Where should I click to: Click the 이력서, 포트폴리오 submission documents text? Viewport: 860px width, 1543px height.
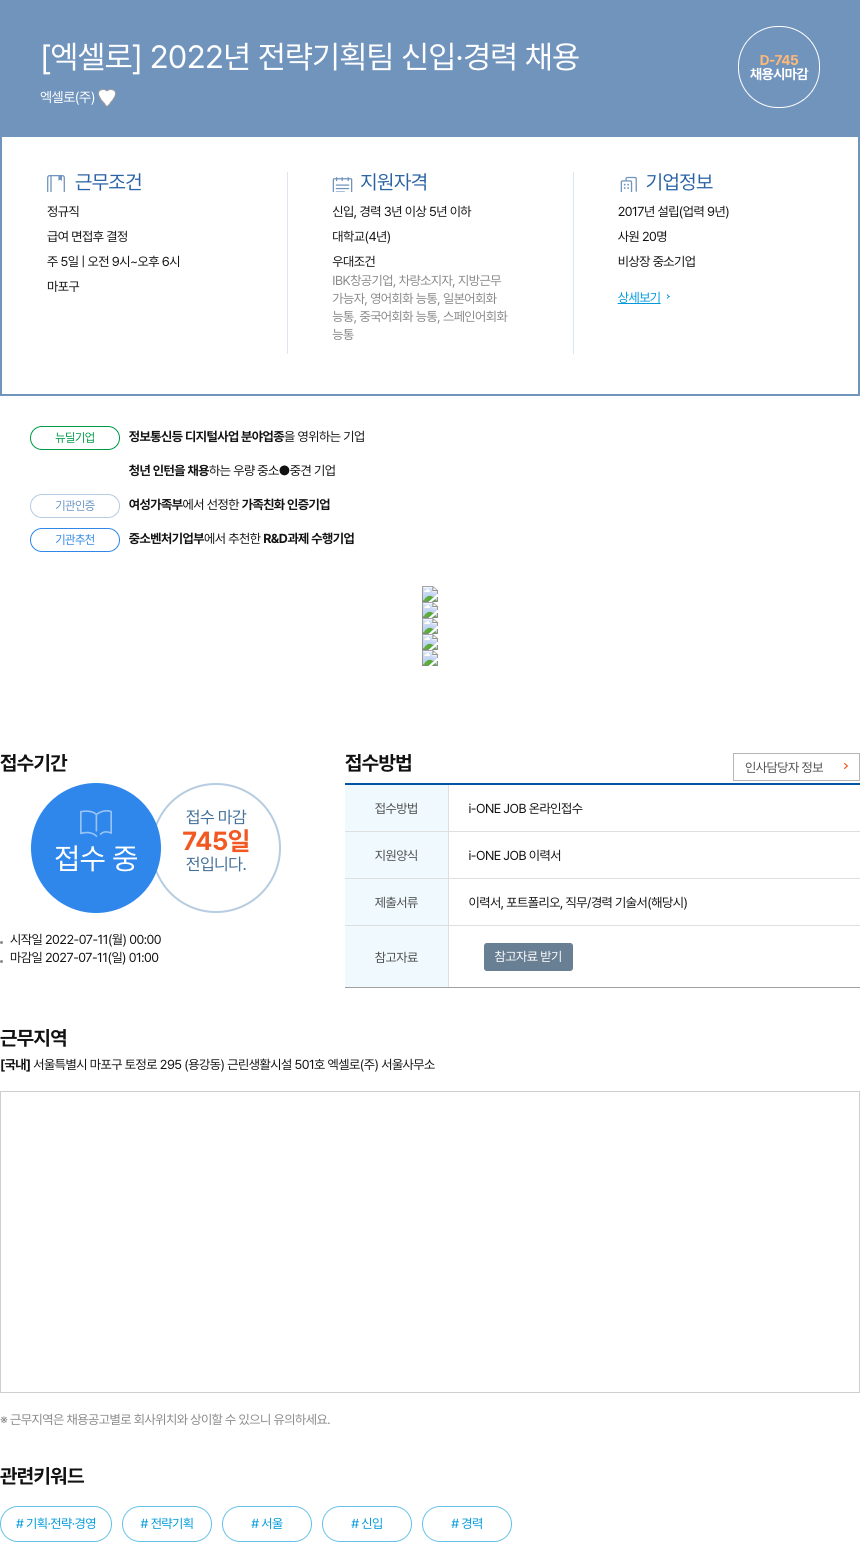click(578, 902)
